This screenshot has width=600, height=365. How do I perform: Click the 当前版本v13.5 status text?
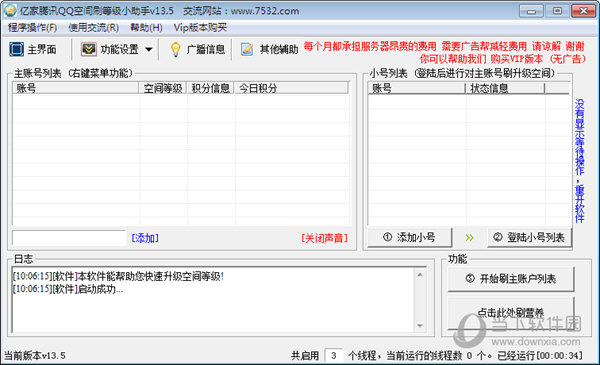tap(35, 355)
